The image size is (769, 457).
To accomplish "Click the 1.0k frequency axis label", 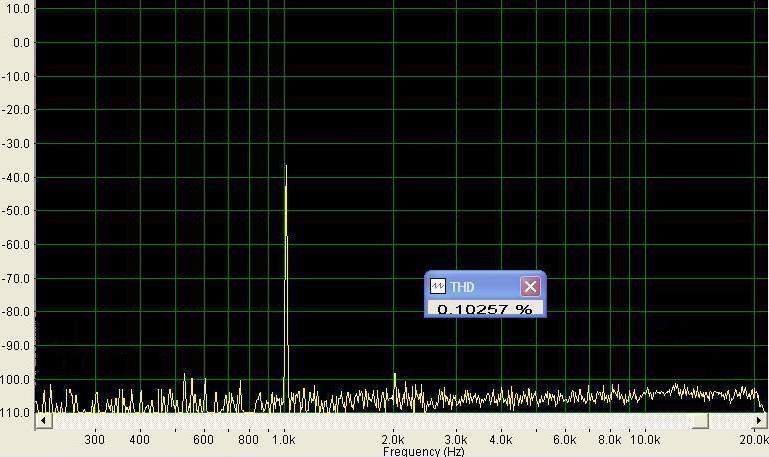I will coord(284,440).
